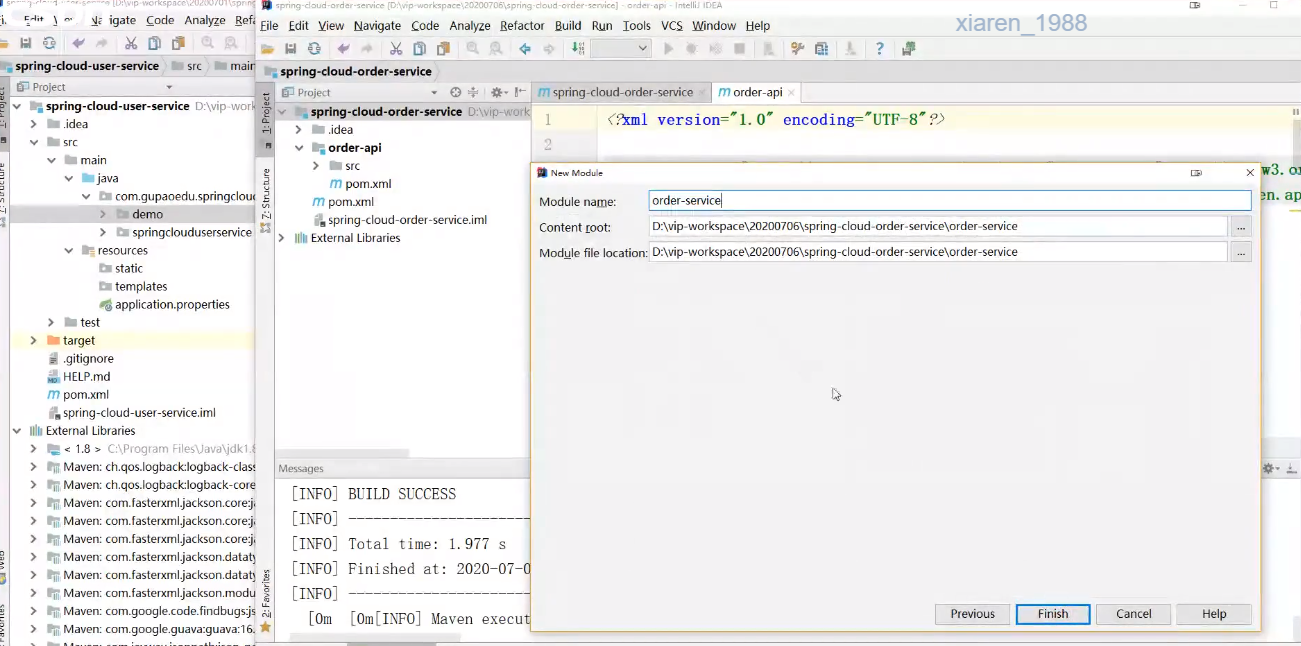The height and width of the screenshot is (646, 1301).
Task: Expand the target folder in user-service tree
Action: tap(33, 340)
